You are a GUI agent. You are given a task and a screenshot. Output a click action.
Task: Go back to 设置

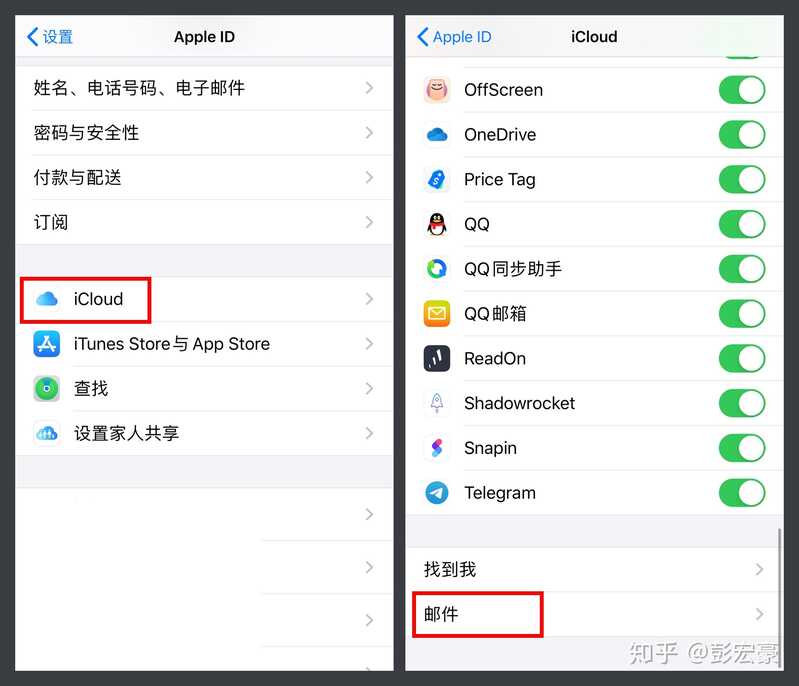point(50,37)
